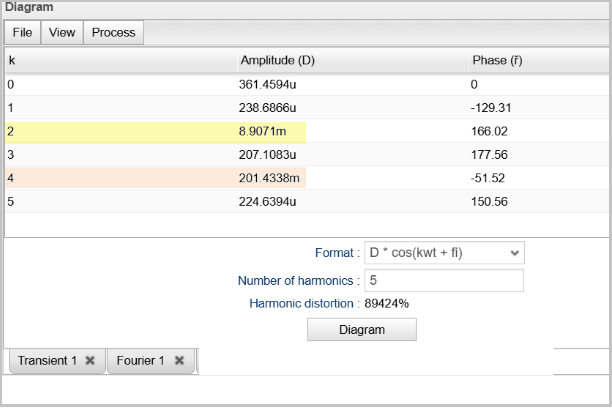Expand the Format dropdown
The image size is (612, 409).
coord(444,252)
